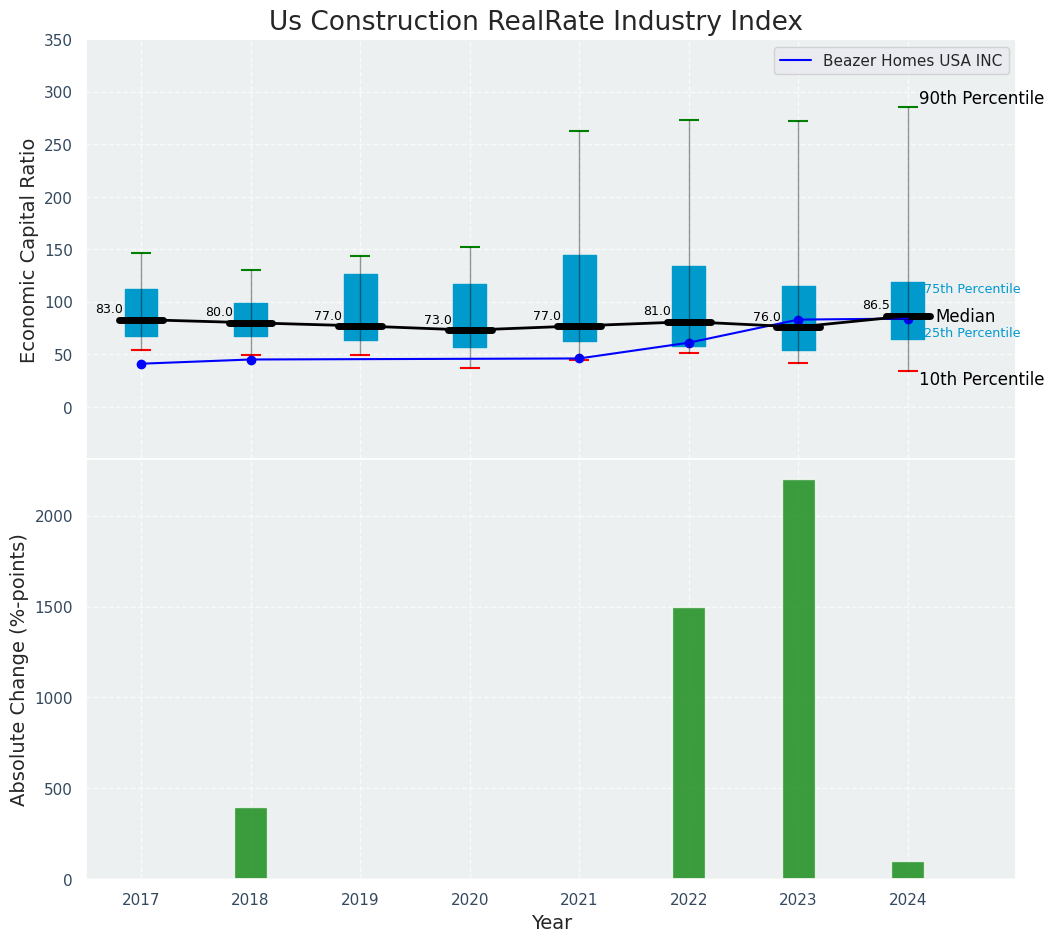Click the green 2018 absolute change bar
The width and height of the screenshot is (1054, 942).
250,843
